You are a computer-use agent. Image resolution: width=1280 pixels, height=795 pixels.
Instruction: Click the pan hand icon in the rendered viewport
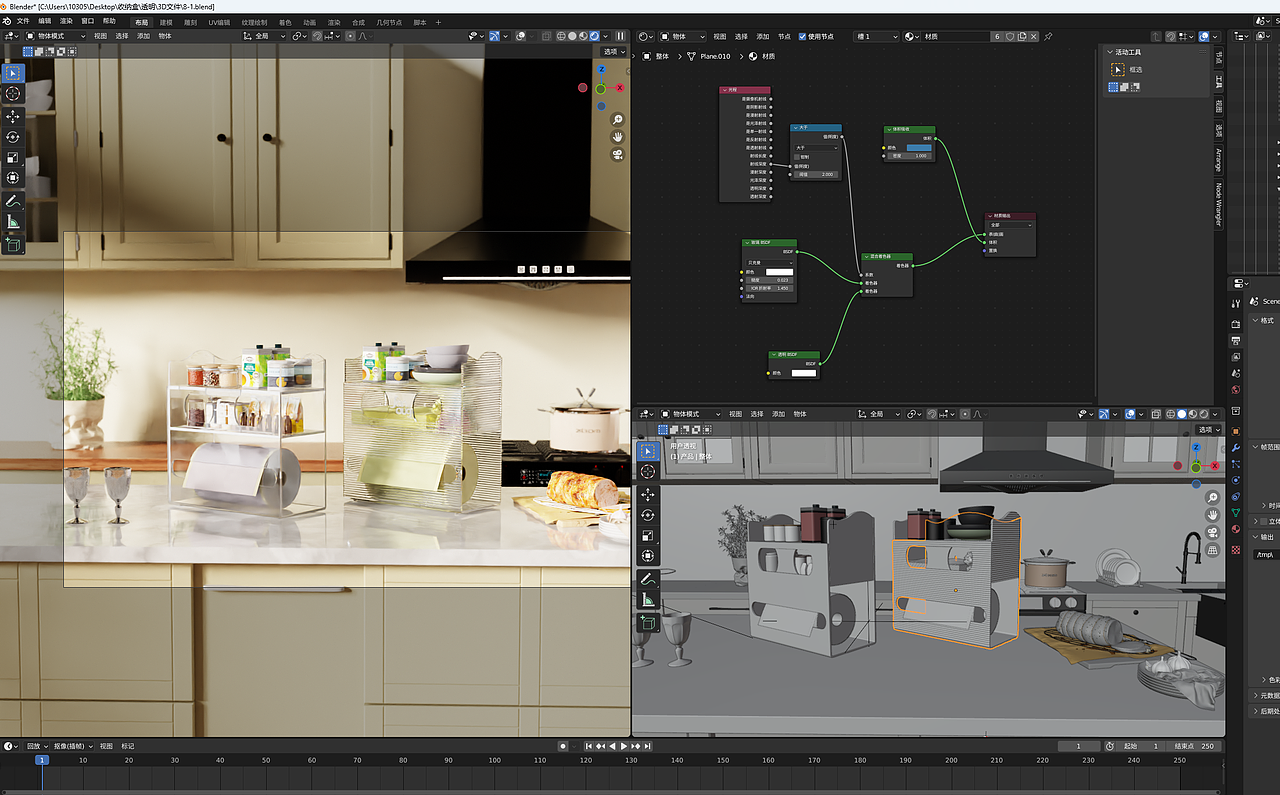coord(618,136)
